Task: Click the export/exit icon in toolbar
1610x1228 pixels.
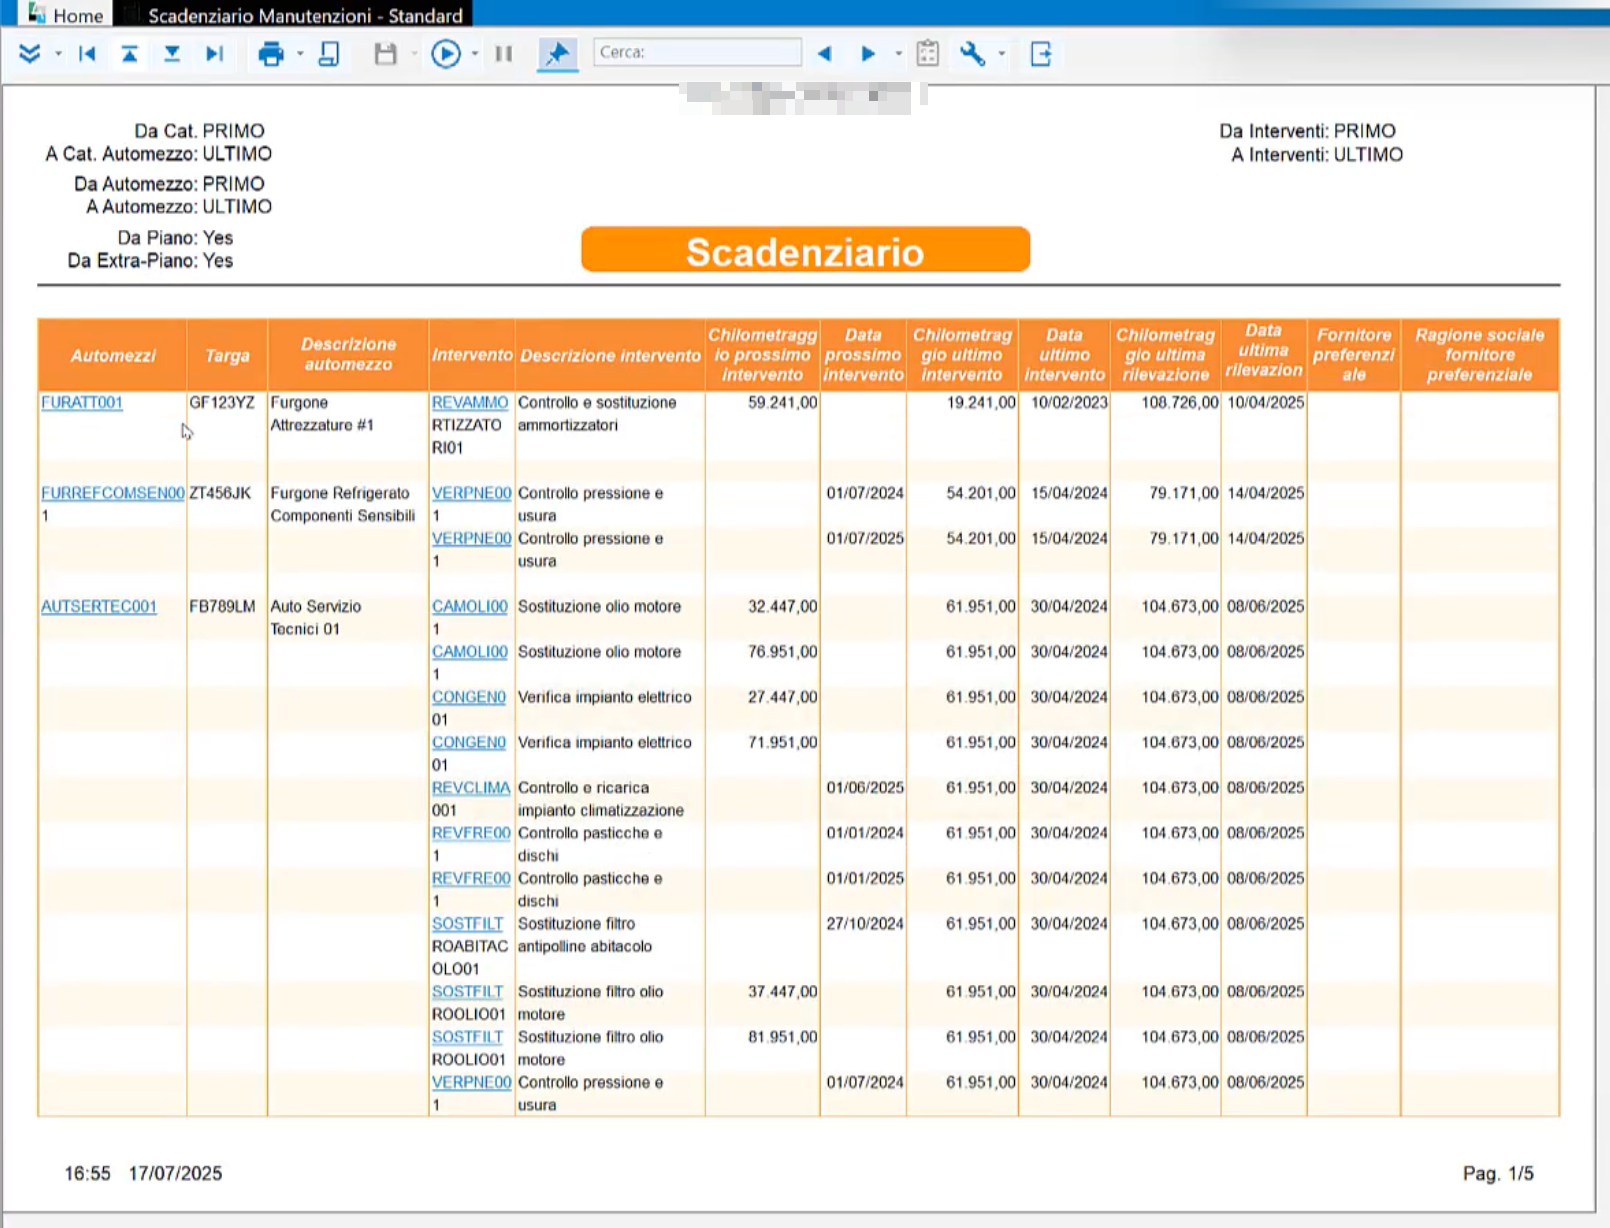Action: point(1041,54)
